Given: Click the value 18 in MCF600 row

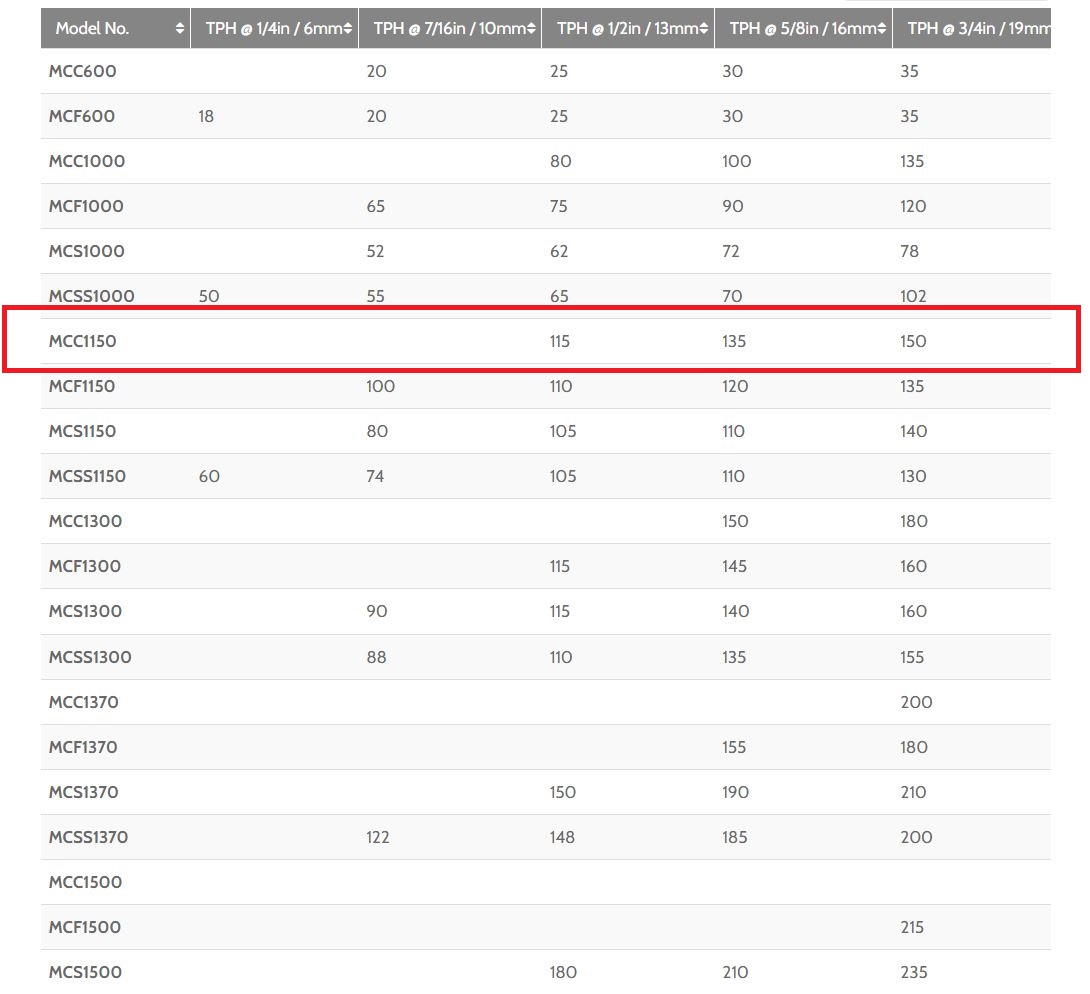Looking at the screenshot, I should pos(206,116).
